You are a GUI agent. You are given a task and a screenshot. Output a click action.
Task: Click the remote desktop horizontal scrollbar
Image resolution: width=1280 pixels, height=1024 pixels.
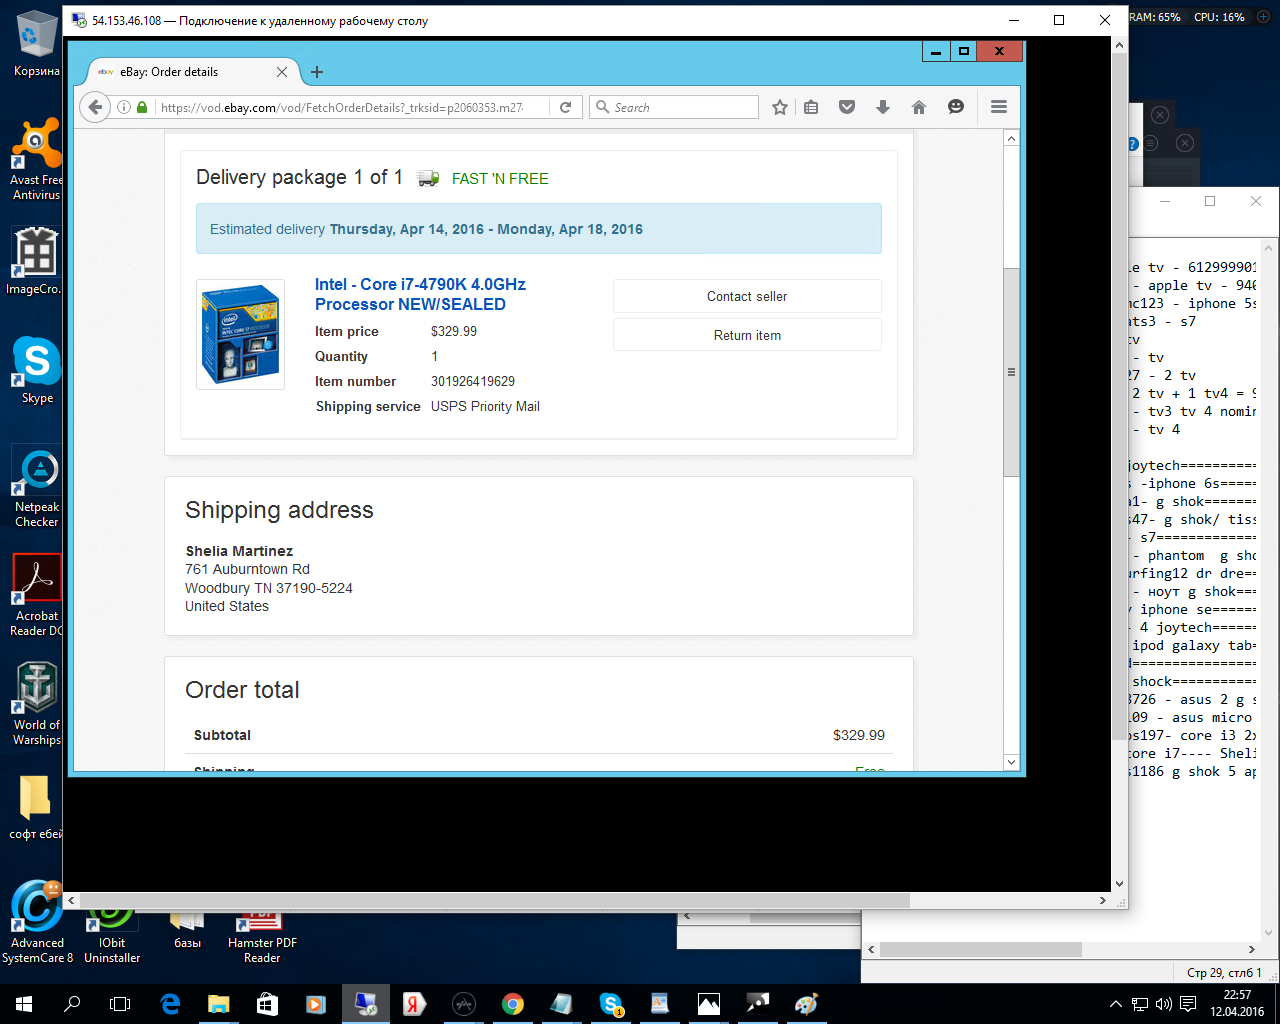point(495,900)
